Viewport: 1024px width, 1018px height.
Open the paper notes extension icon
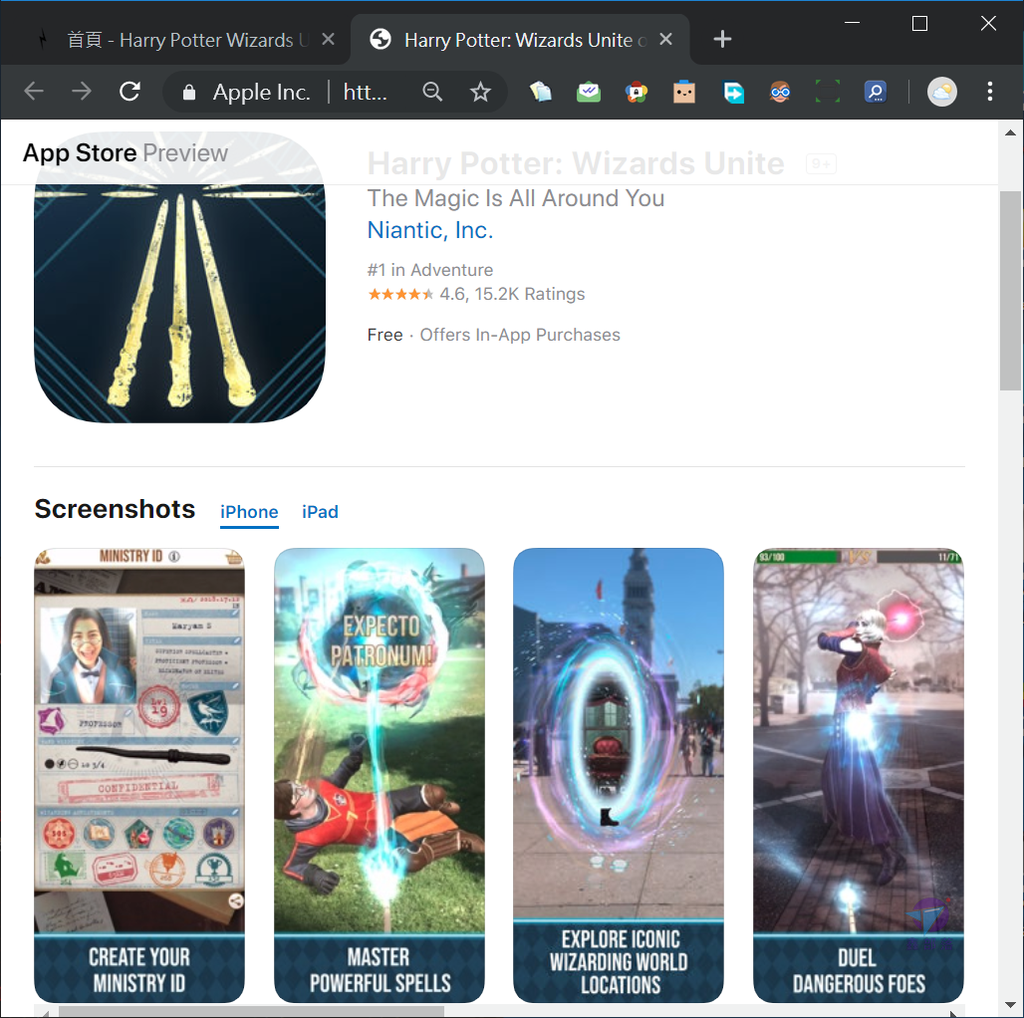coord(540,92)
